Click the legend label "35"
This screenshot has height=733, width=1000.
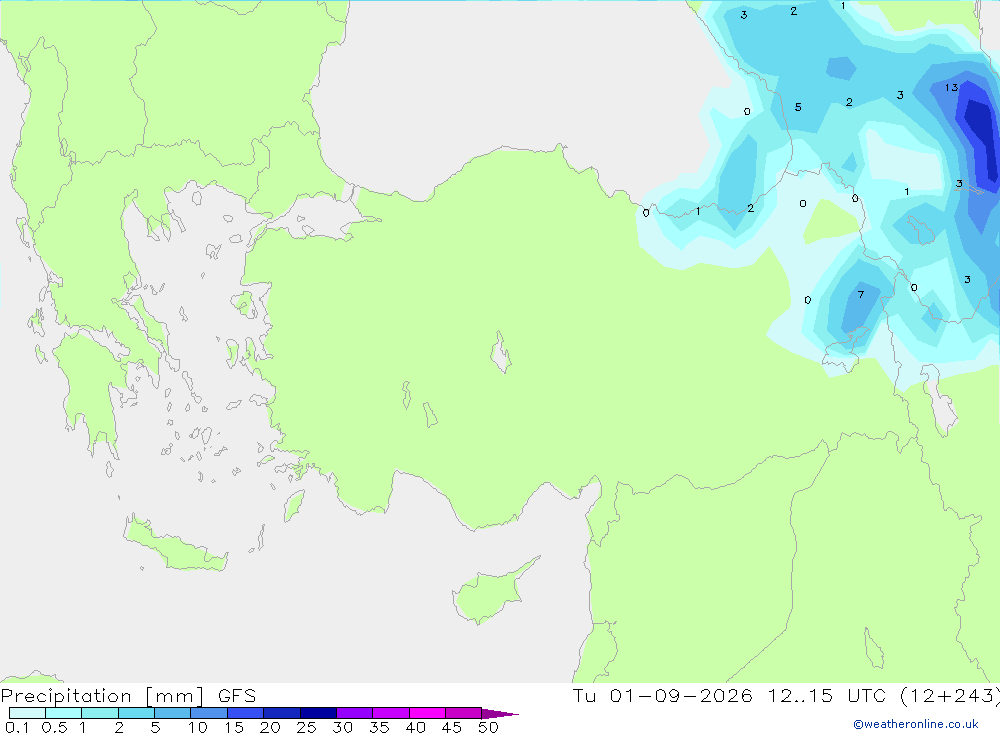click(x=379, y=727)
